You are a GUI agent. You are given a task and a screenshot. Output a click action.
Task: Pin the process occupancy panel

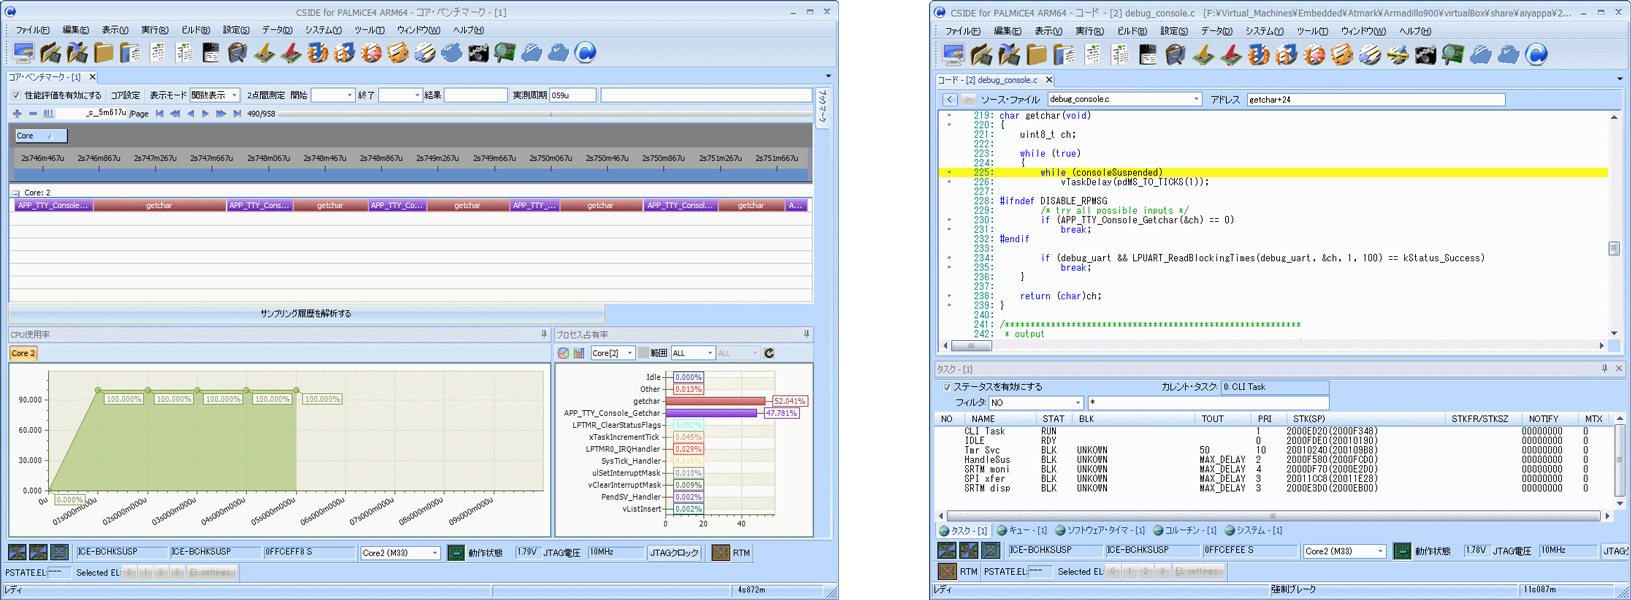(806, 334)
